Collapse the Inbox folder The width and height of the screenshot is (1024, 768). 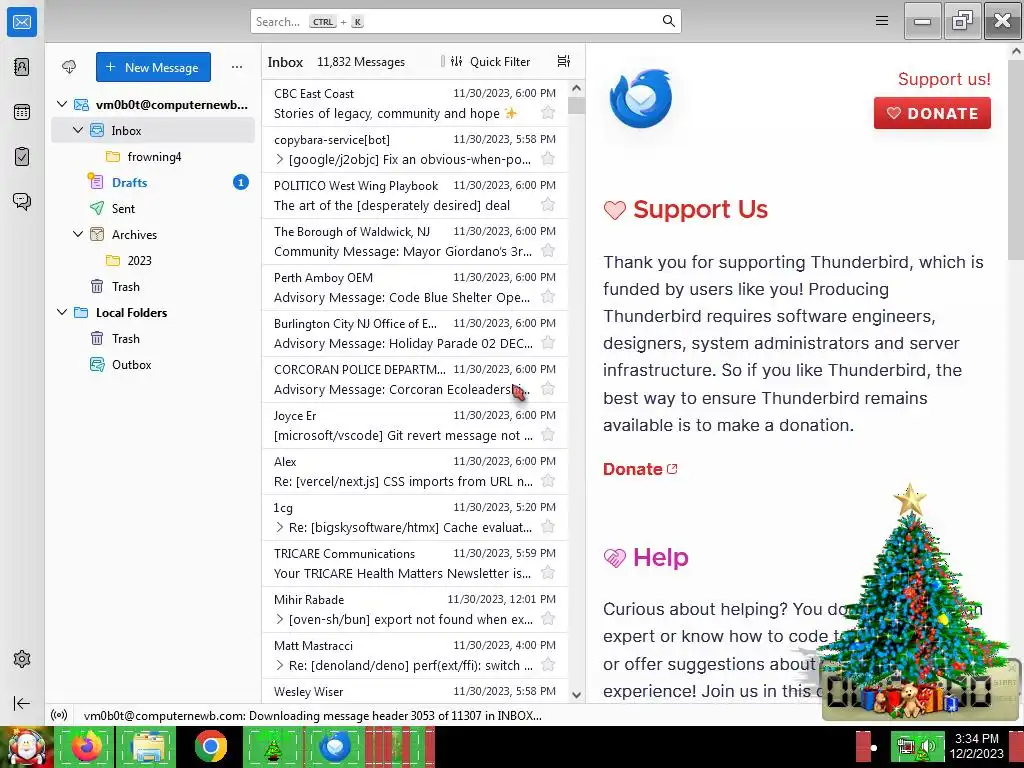pyautogui.click(x=78, y=130)
